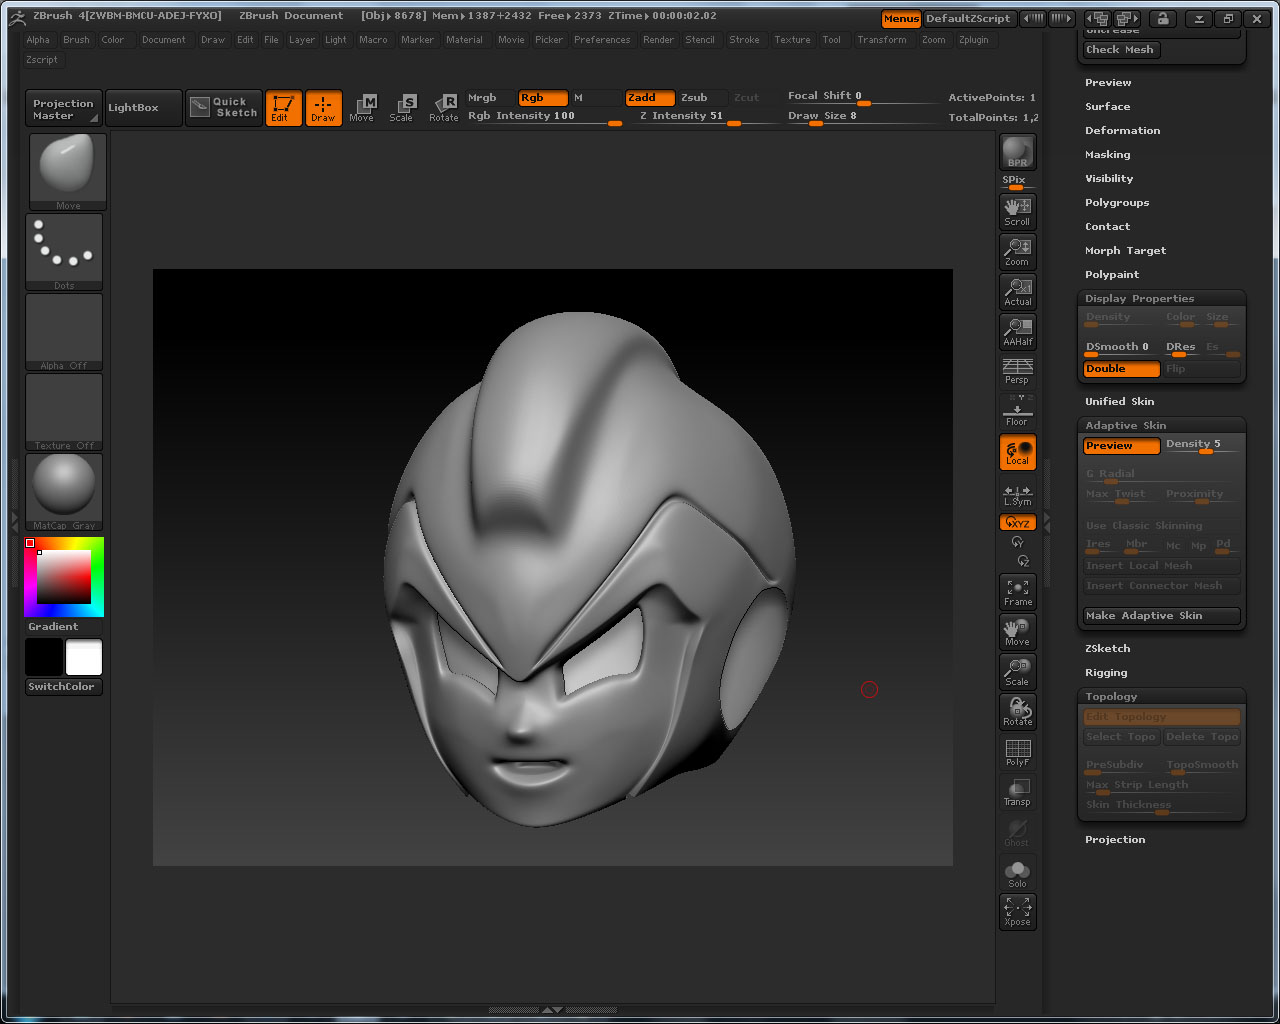Activate Solo mode icon

(1017, 873)
